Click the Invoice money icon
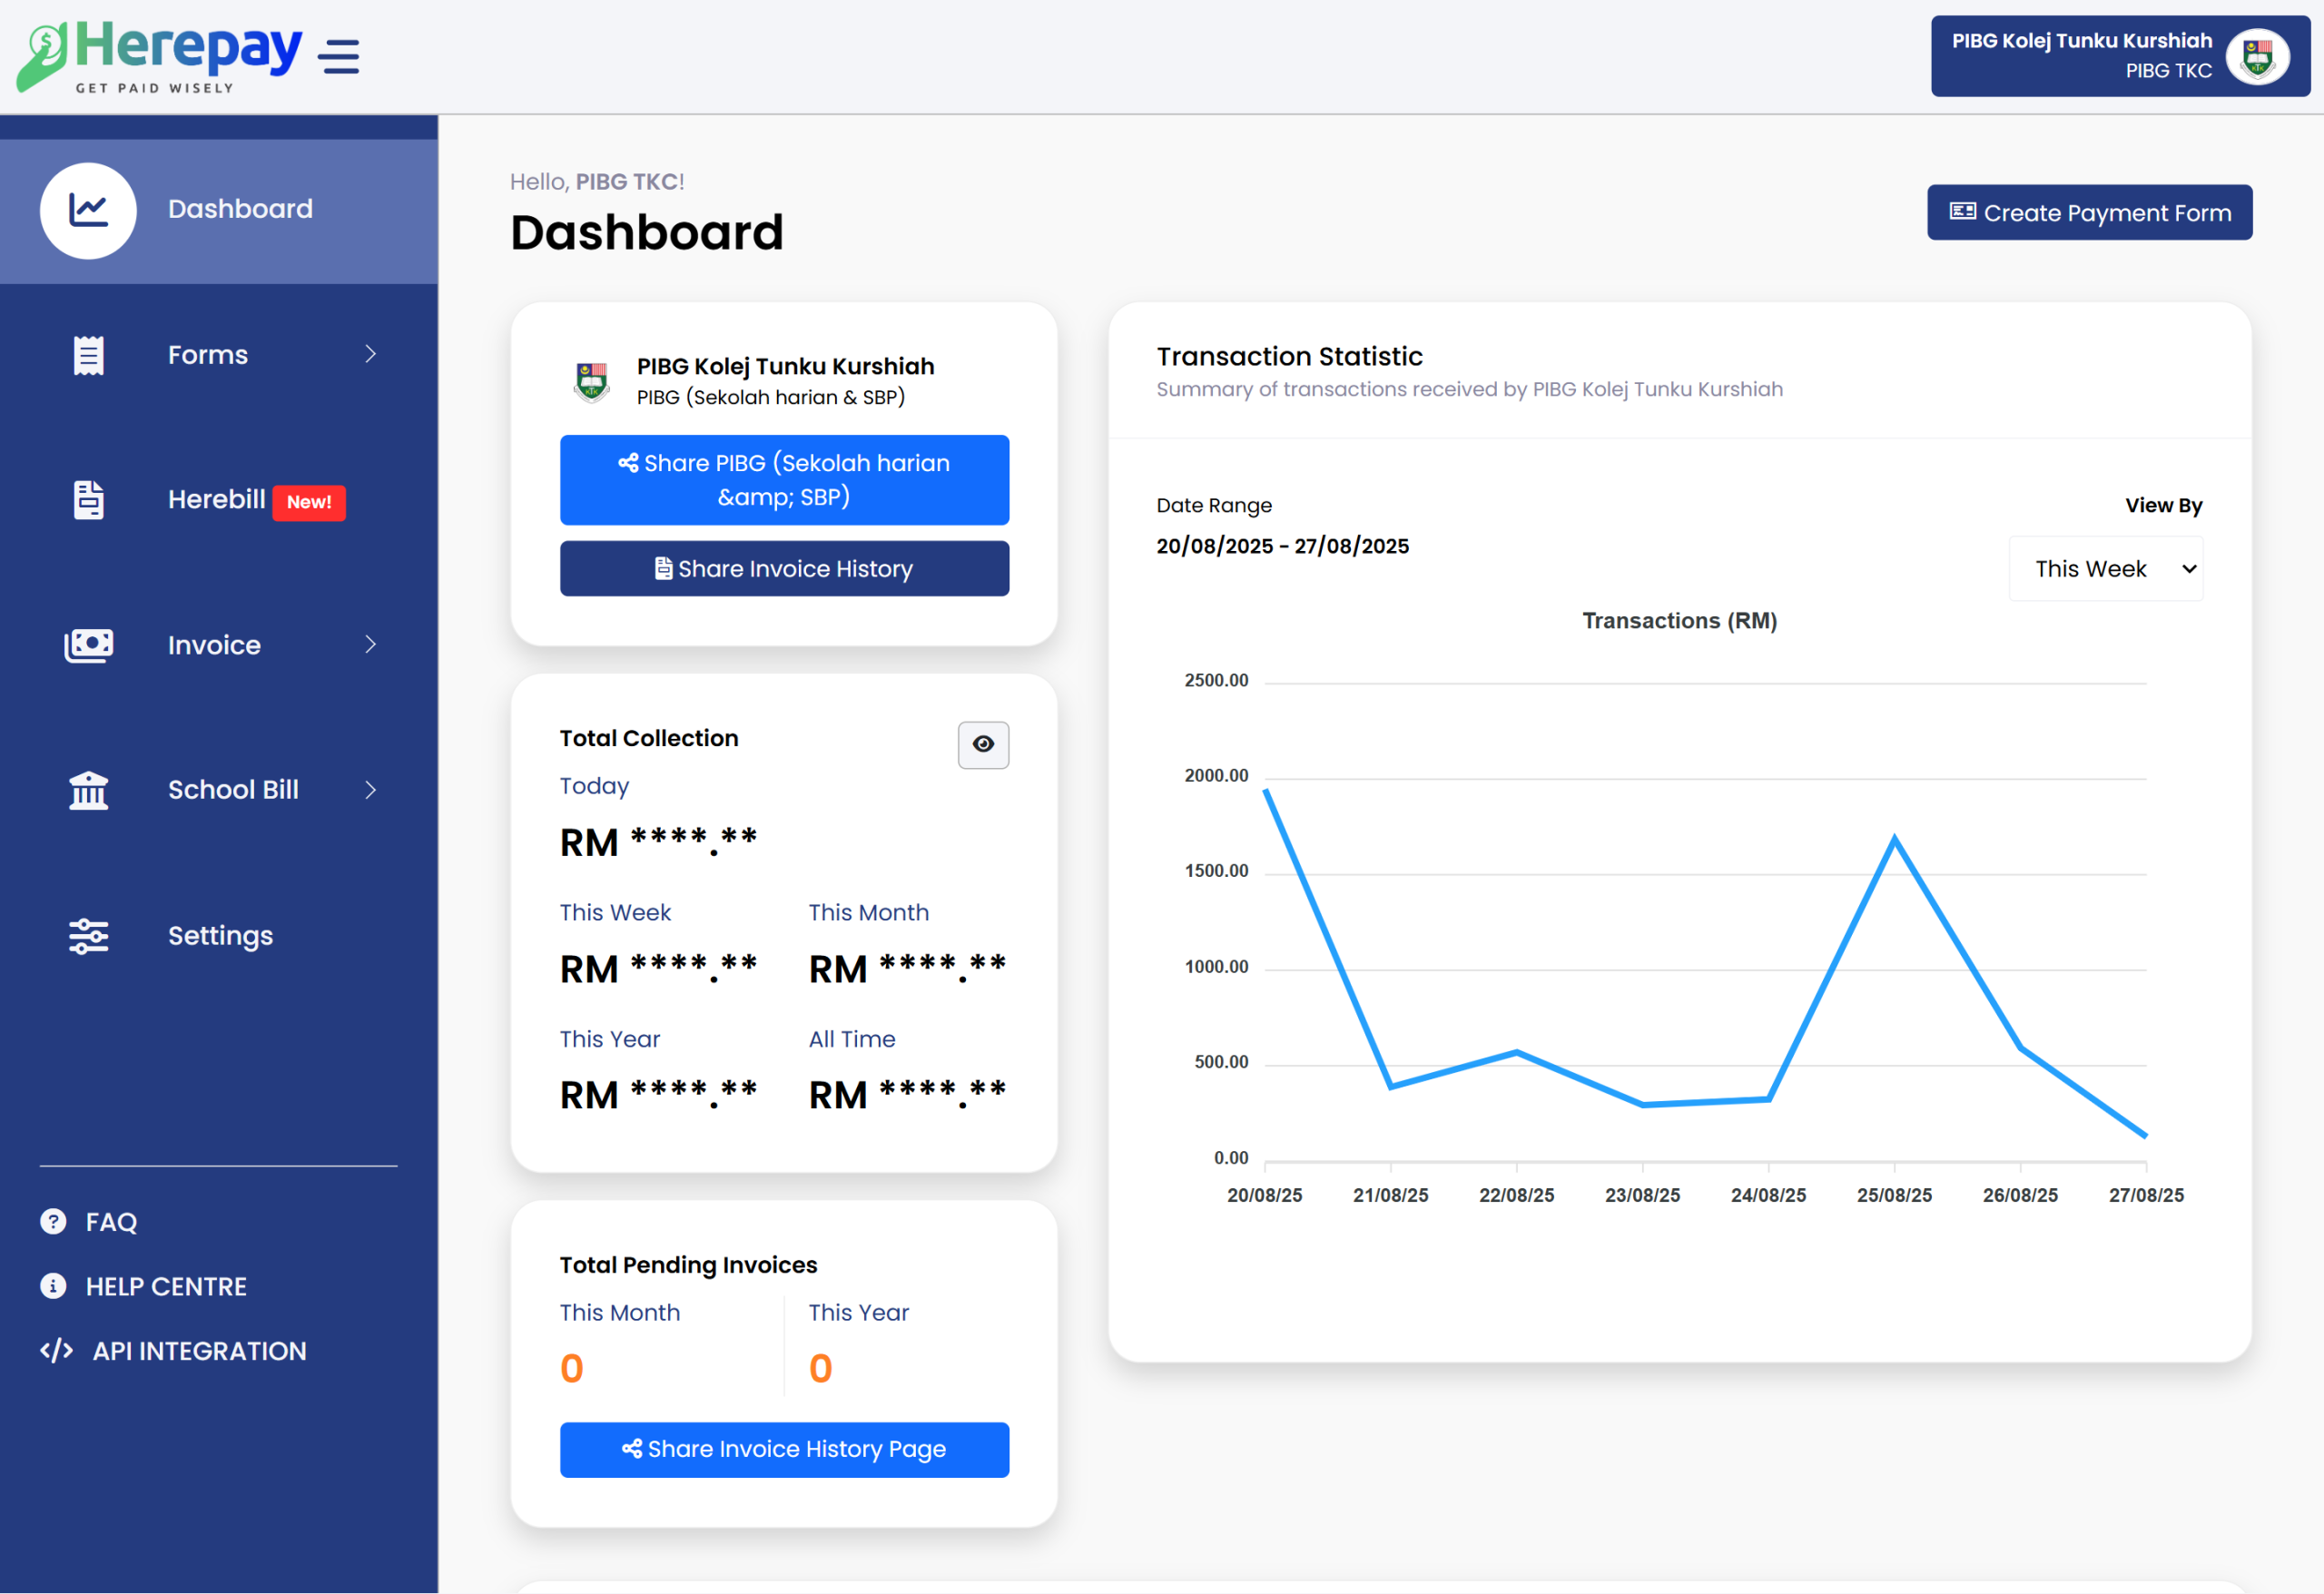Screen dimensions: 2324x1594 pyautogui.click(x=88, y=645)
